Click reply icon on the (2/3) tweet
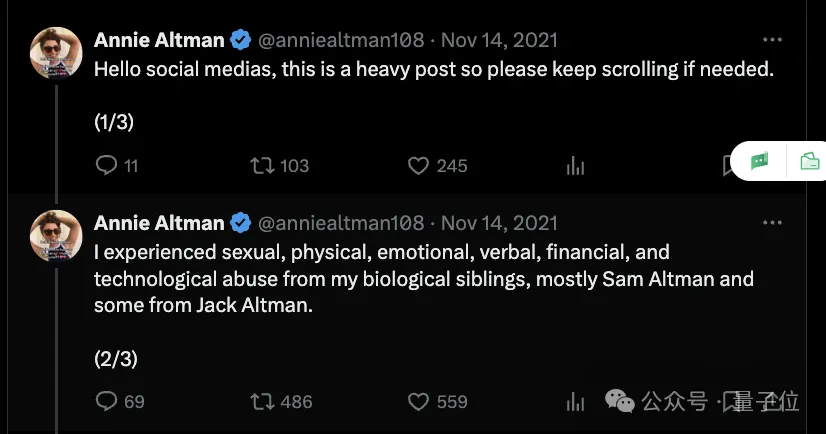Viewport: 826px width, 434px height. [x=106, y=401]
